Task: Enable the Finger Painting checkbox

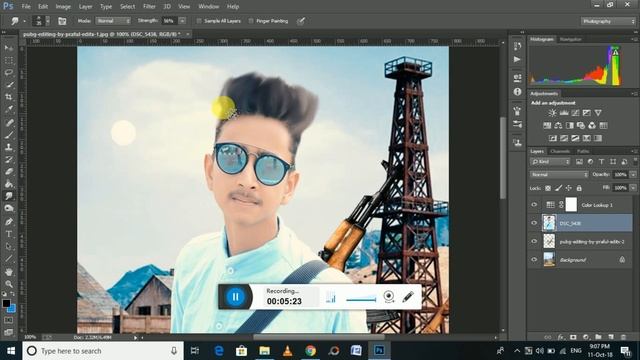Action: 251,21
